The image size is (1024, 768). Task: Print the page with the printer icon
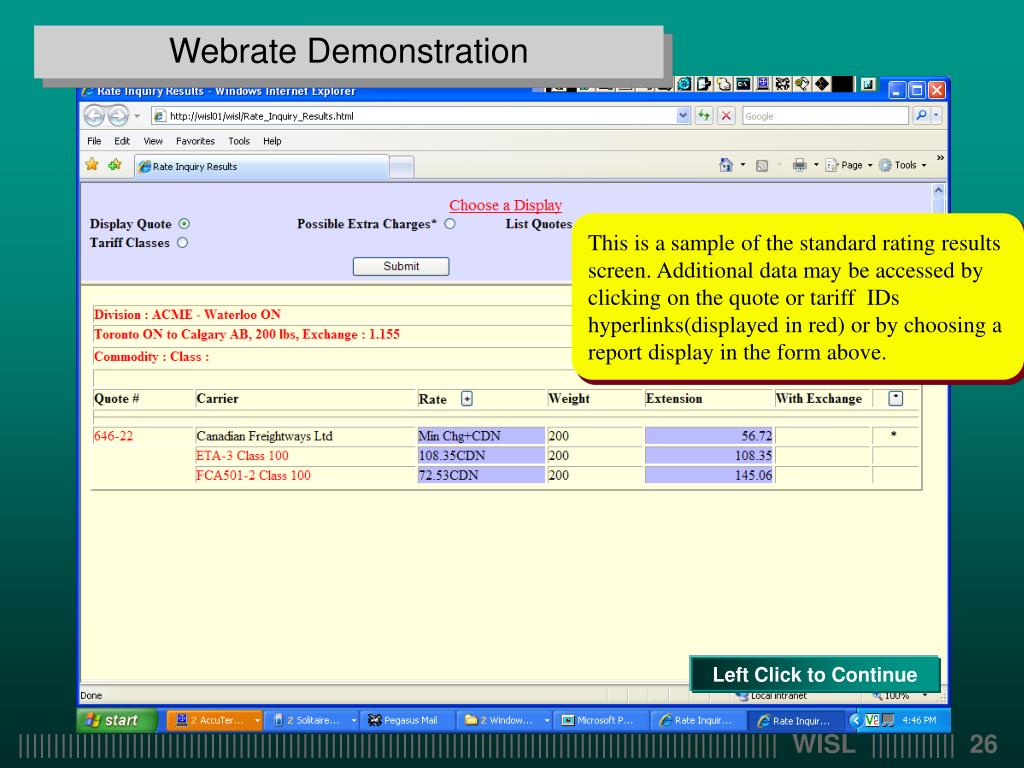pos(799,165)
